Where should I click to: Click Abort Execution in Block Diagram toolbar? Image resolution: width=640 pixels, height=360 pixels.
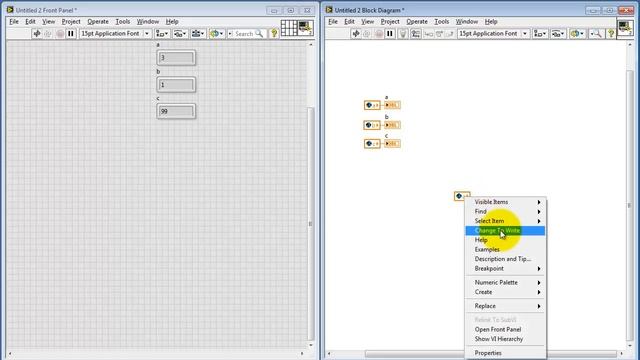378,33
